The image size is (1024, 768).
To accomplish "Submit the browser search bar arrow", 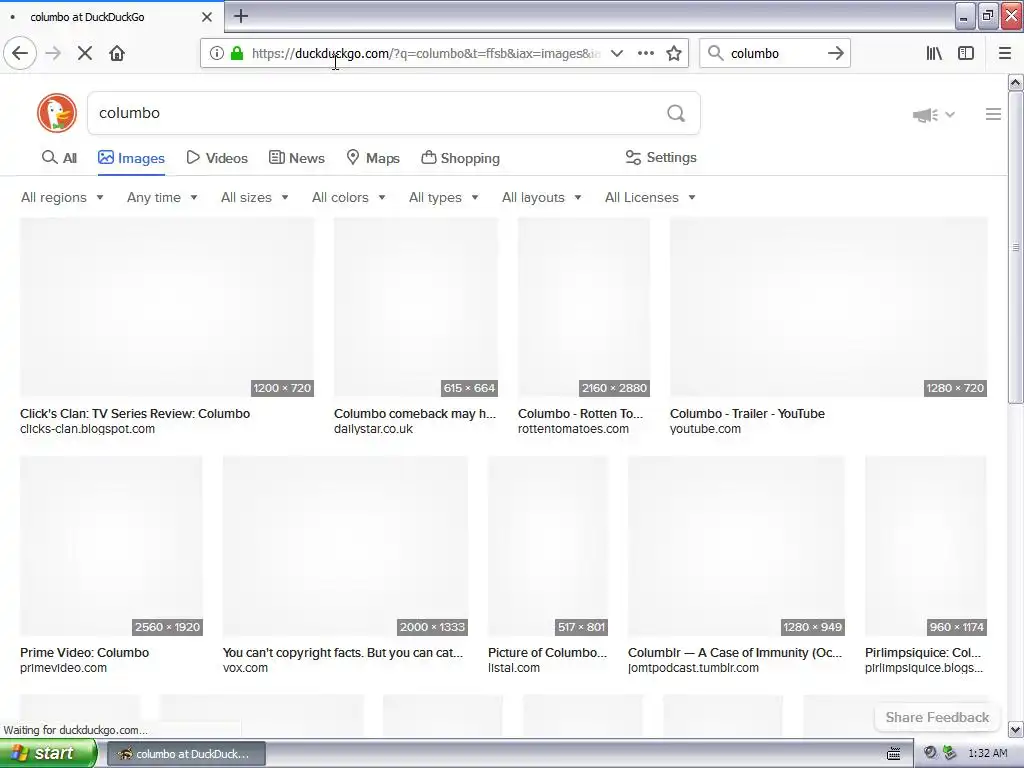I will pos(835,53).
